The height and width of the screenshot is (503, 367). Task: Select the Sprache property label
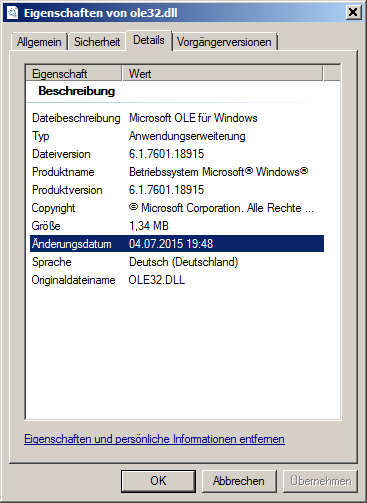point(52,262)
